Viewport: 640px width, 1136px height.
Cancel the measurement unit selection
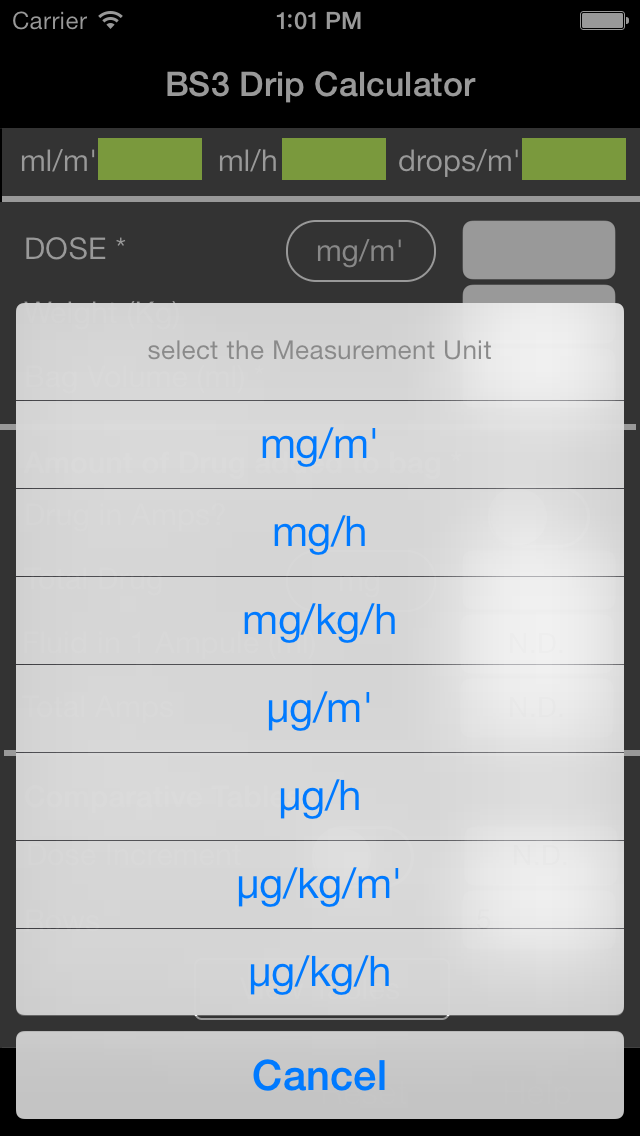pos(320,1075)
